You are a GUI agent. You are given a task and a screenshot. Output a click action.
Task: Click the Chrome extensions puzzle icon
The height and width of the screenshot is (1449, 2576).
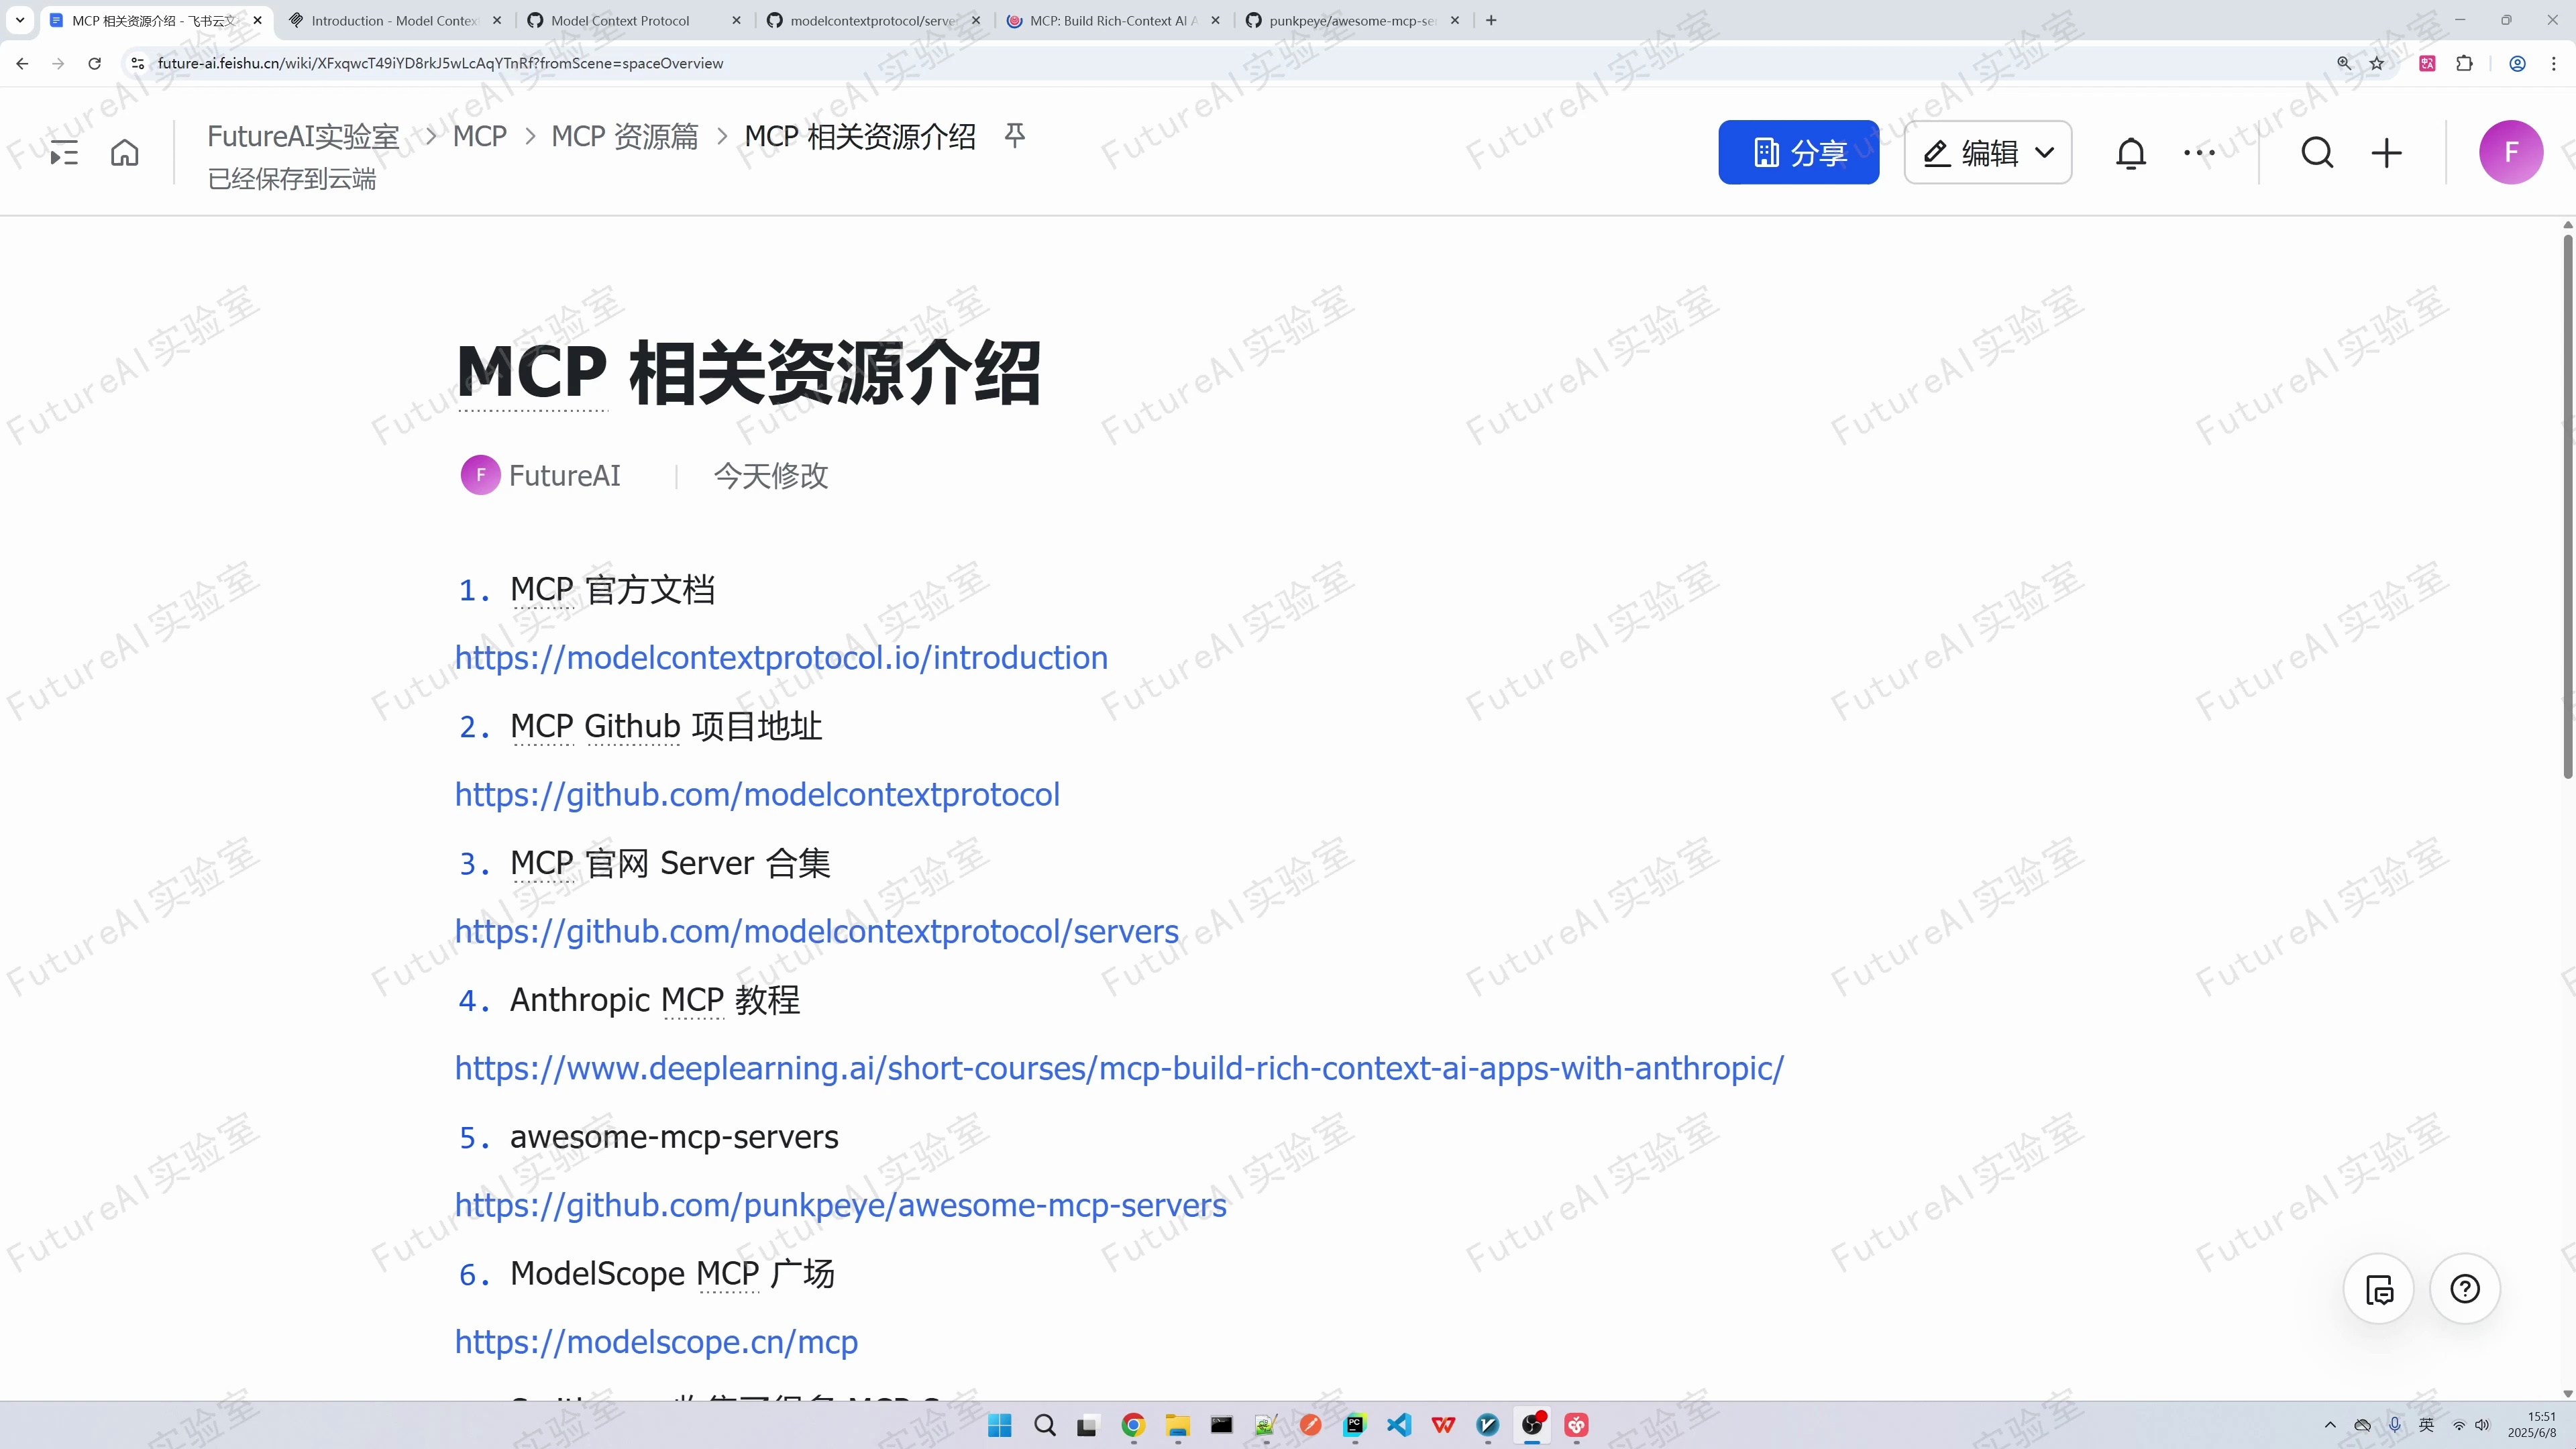(2465, 62)
